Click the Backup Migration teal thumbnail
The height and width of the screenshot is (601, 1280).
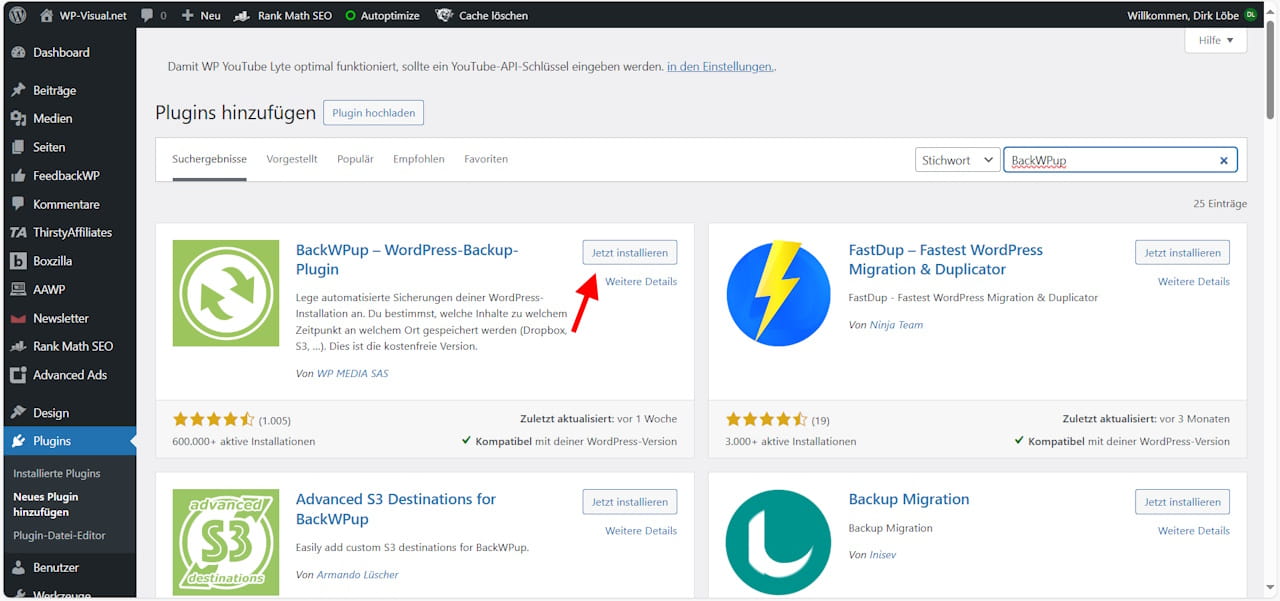(x=779, y=542)
